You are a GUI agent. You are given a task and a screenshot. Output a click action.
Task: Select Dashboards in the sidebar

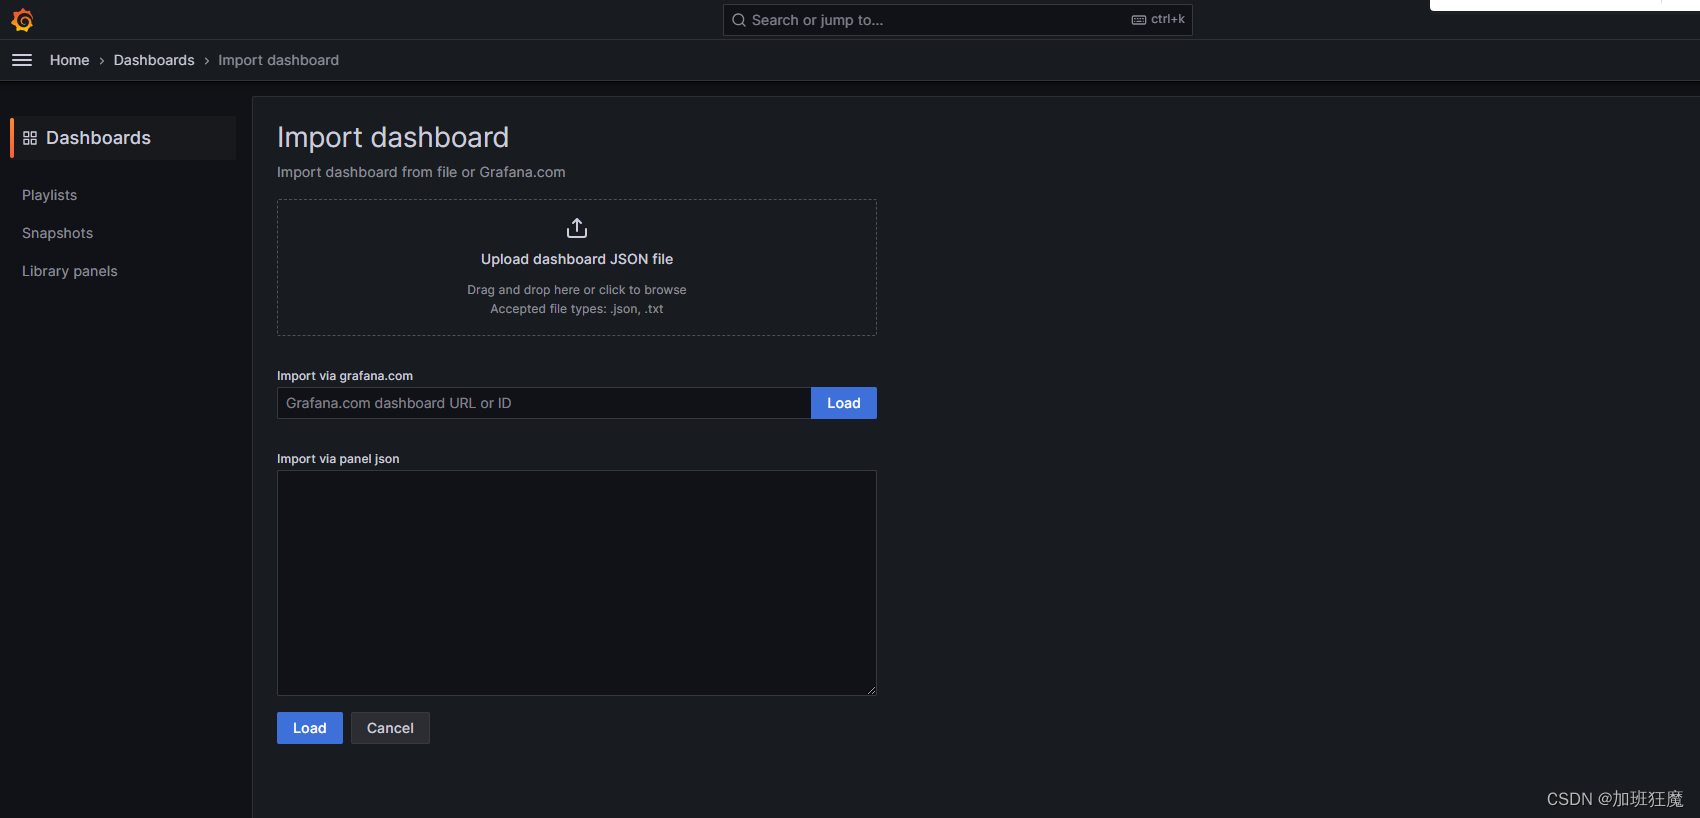(124, 138)
